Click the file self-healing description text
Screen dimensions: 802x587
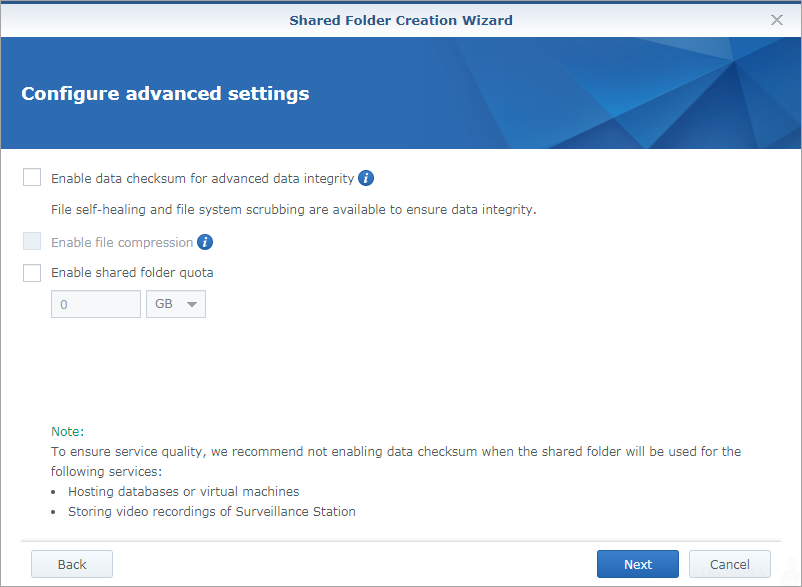pyautogui.click(x=294, y=210)
